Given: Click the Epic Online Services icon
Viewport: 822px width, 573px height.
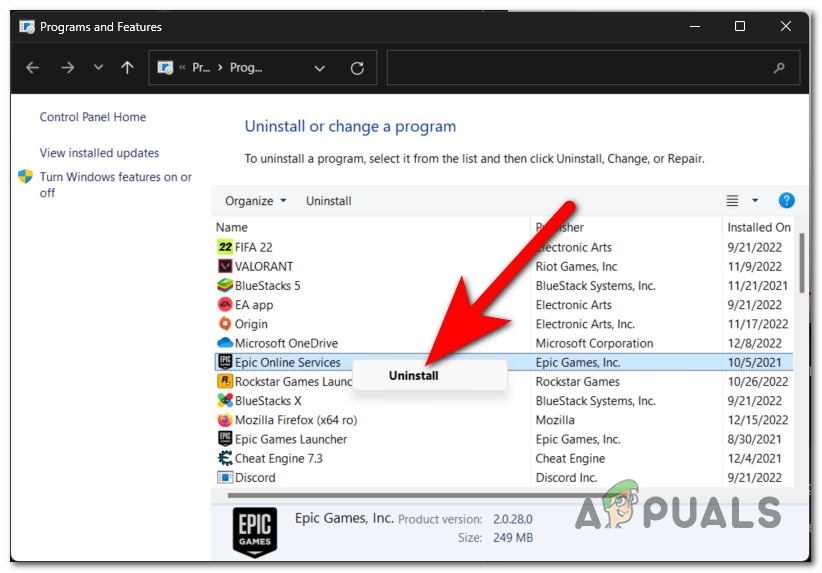Looking at the screenshot, I should [x=225, y=362].
